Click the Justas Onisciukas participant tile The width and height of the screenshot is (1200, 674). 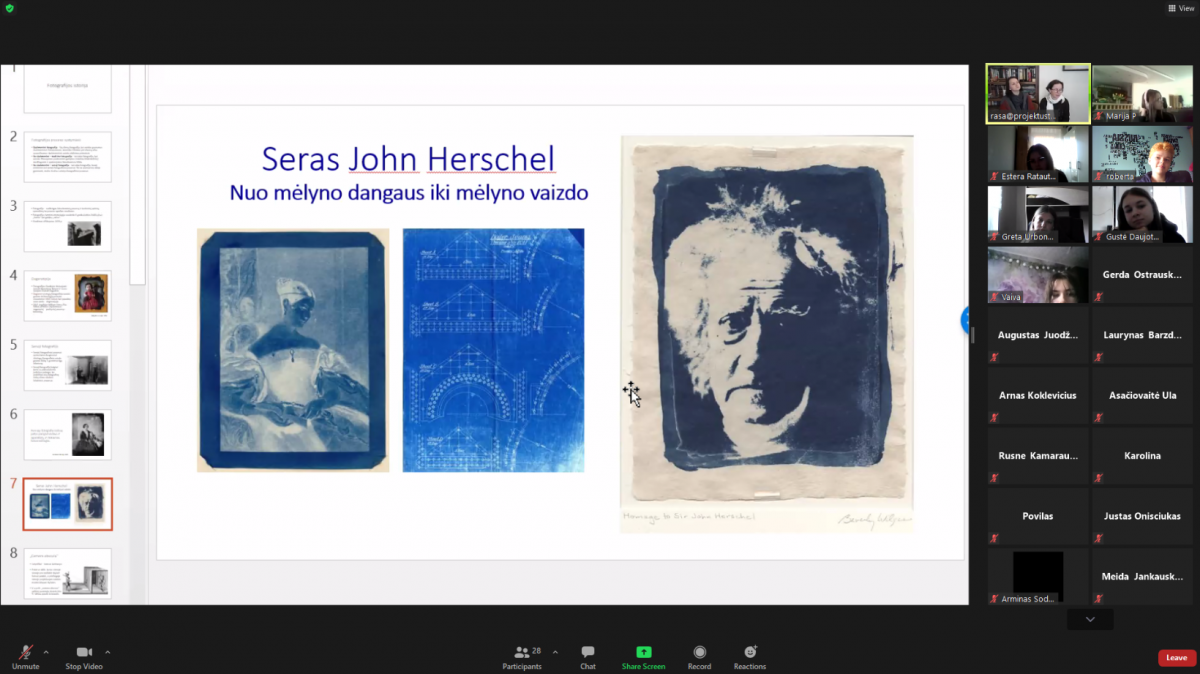(1142, 517)
